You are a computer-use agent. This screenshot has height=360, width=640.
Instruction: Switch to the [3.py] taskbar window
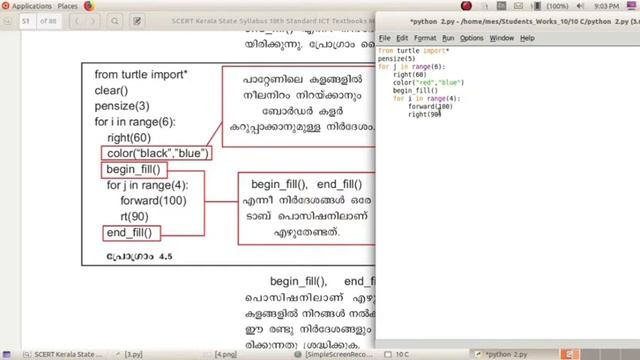[129, 354]
